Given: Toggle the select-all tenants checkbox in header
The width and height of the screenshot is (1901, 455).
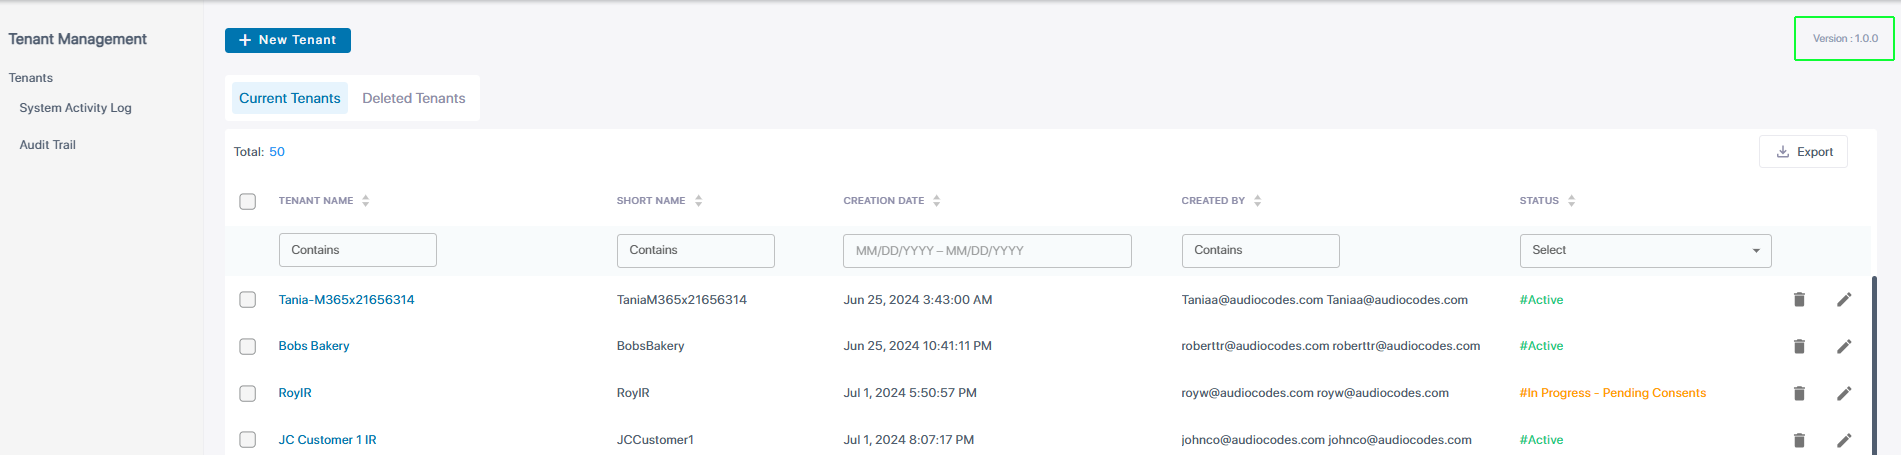Looking at the screenshot, I should coord(248,202).
